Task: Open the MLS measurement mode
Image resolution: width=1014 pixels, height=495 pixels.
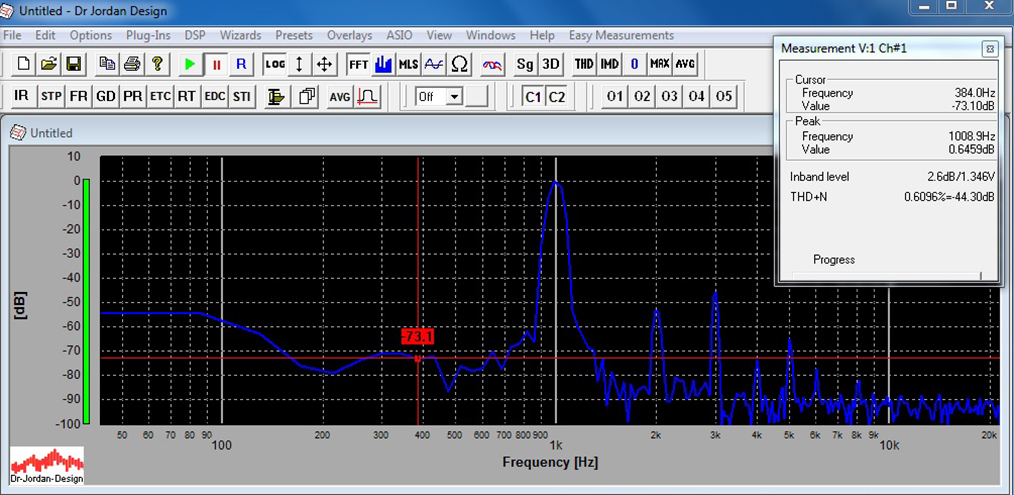Action: point(408,64)
